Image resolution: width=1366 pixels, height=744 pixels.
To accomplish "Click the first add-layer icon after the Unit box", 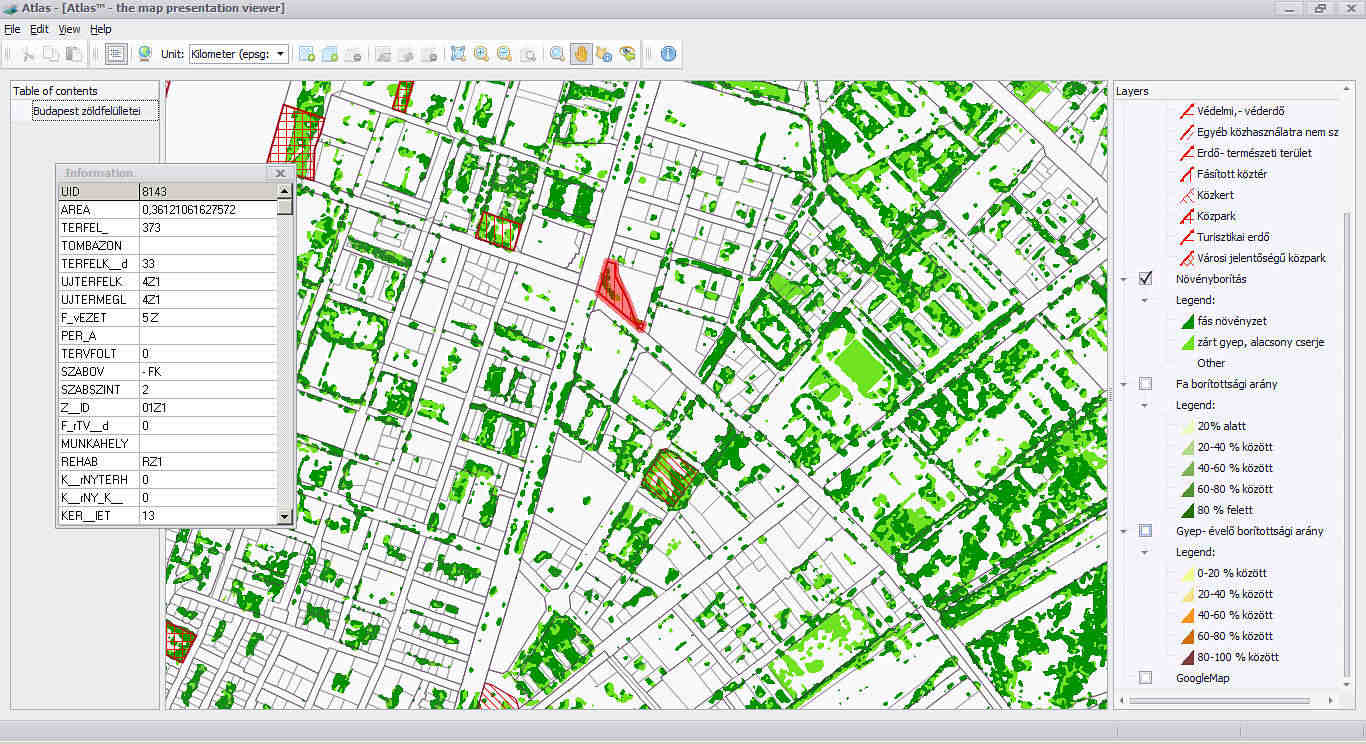I will pyautogui.click(x=307, y=54).
